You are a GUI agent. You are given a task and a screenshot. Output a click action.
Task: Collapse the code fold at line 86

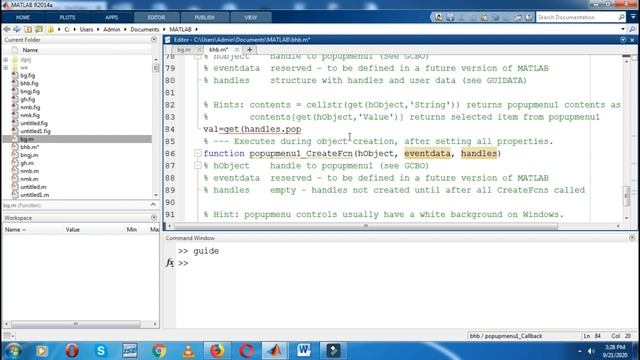tap(198, 153)
